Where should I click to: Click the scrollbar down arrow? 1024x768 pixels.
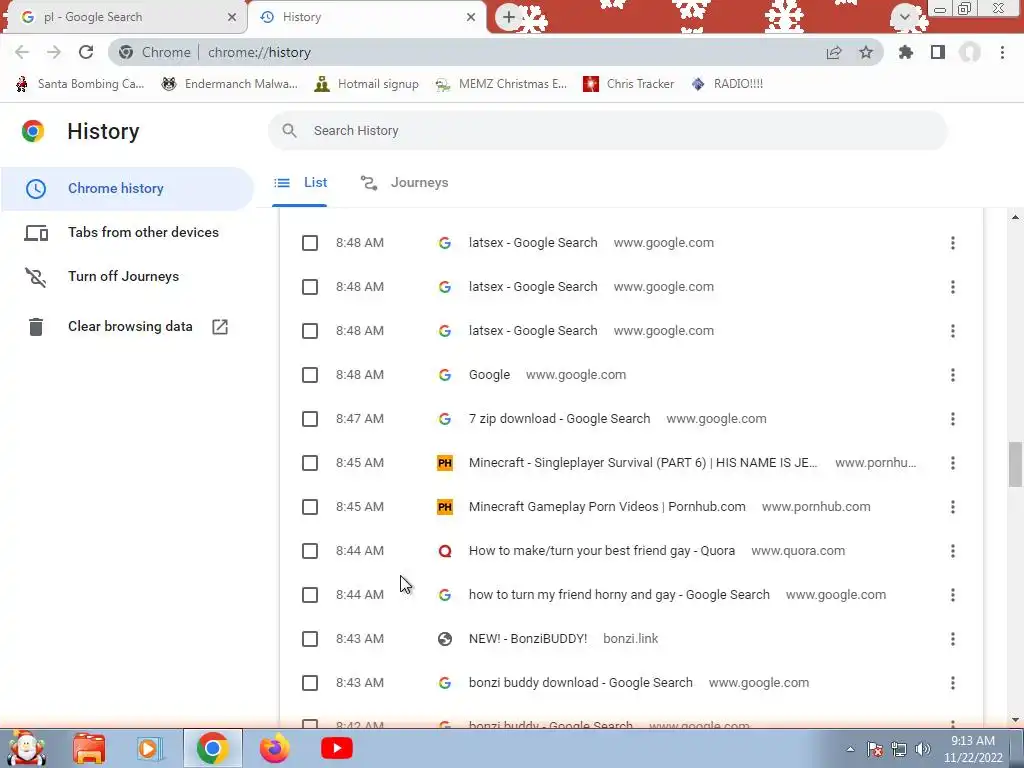[1015, 720]
